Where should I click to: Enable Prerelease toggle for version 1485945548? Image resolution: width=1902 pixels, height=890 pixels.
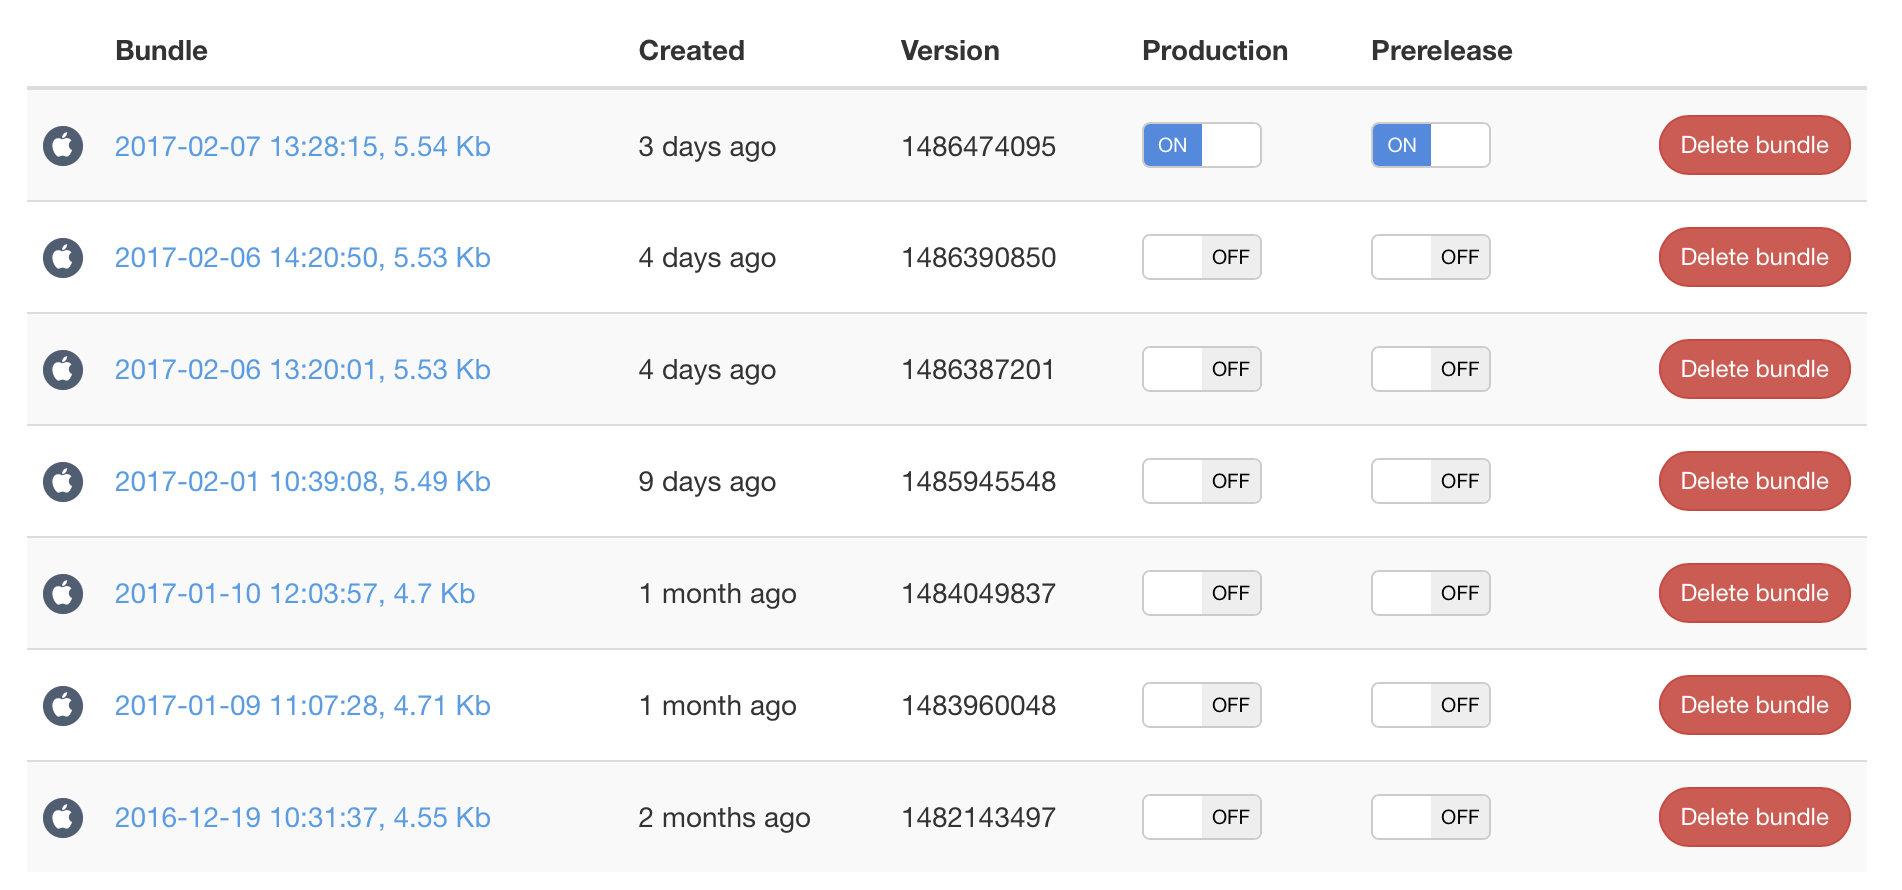point(1430,482)
